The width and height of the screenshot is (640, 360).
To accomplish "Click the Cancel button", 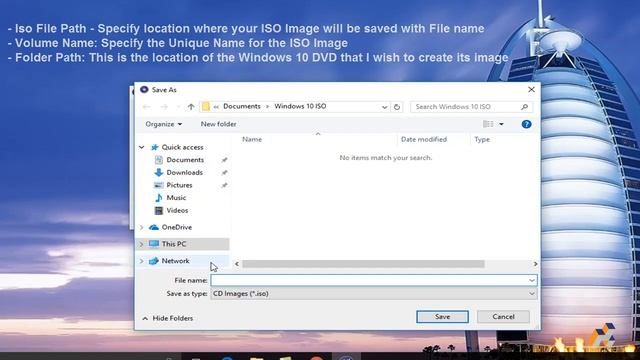I will (x=503, y=317).
